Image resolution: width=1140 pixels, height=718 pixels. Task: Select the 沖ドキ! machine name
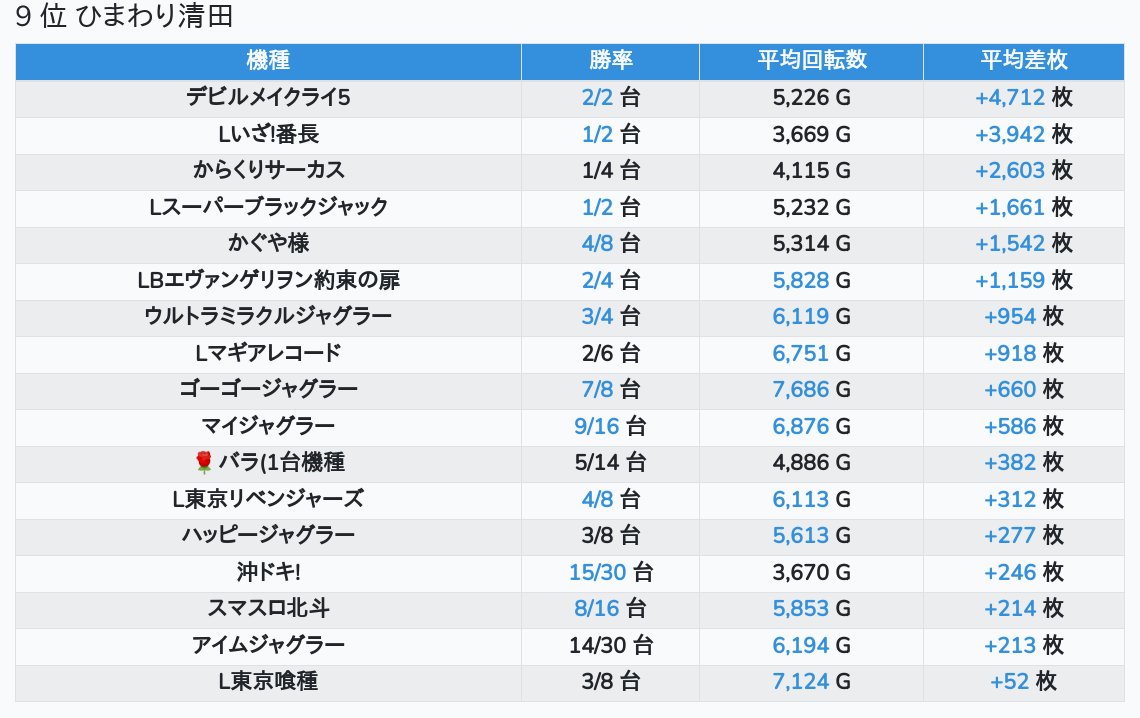coord(268,572)
